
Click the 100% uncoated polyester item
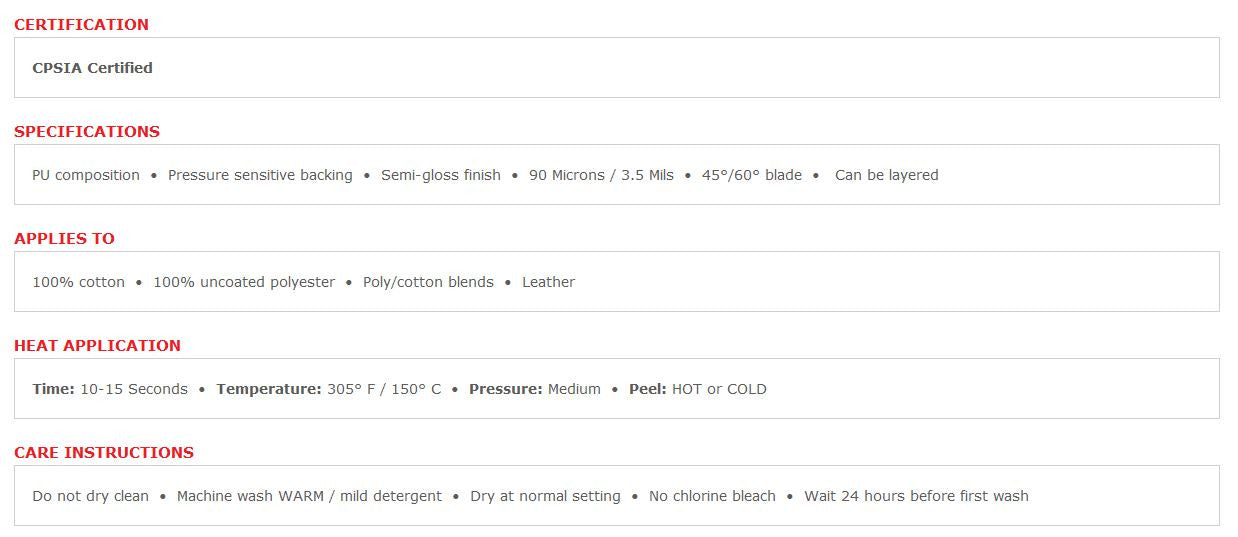point(244,282)
